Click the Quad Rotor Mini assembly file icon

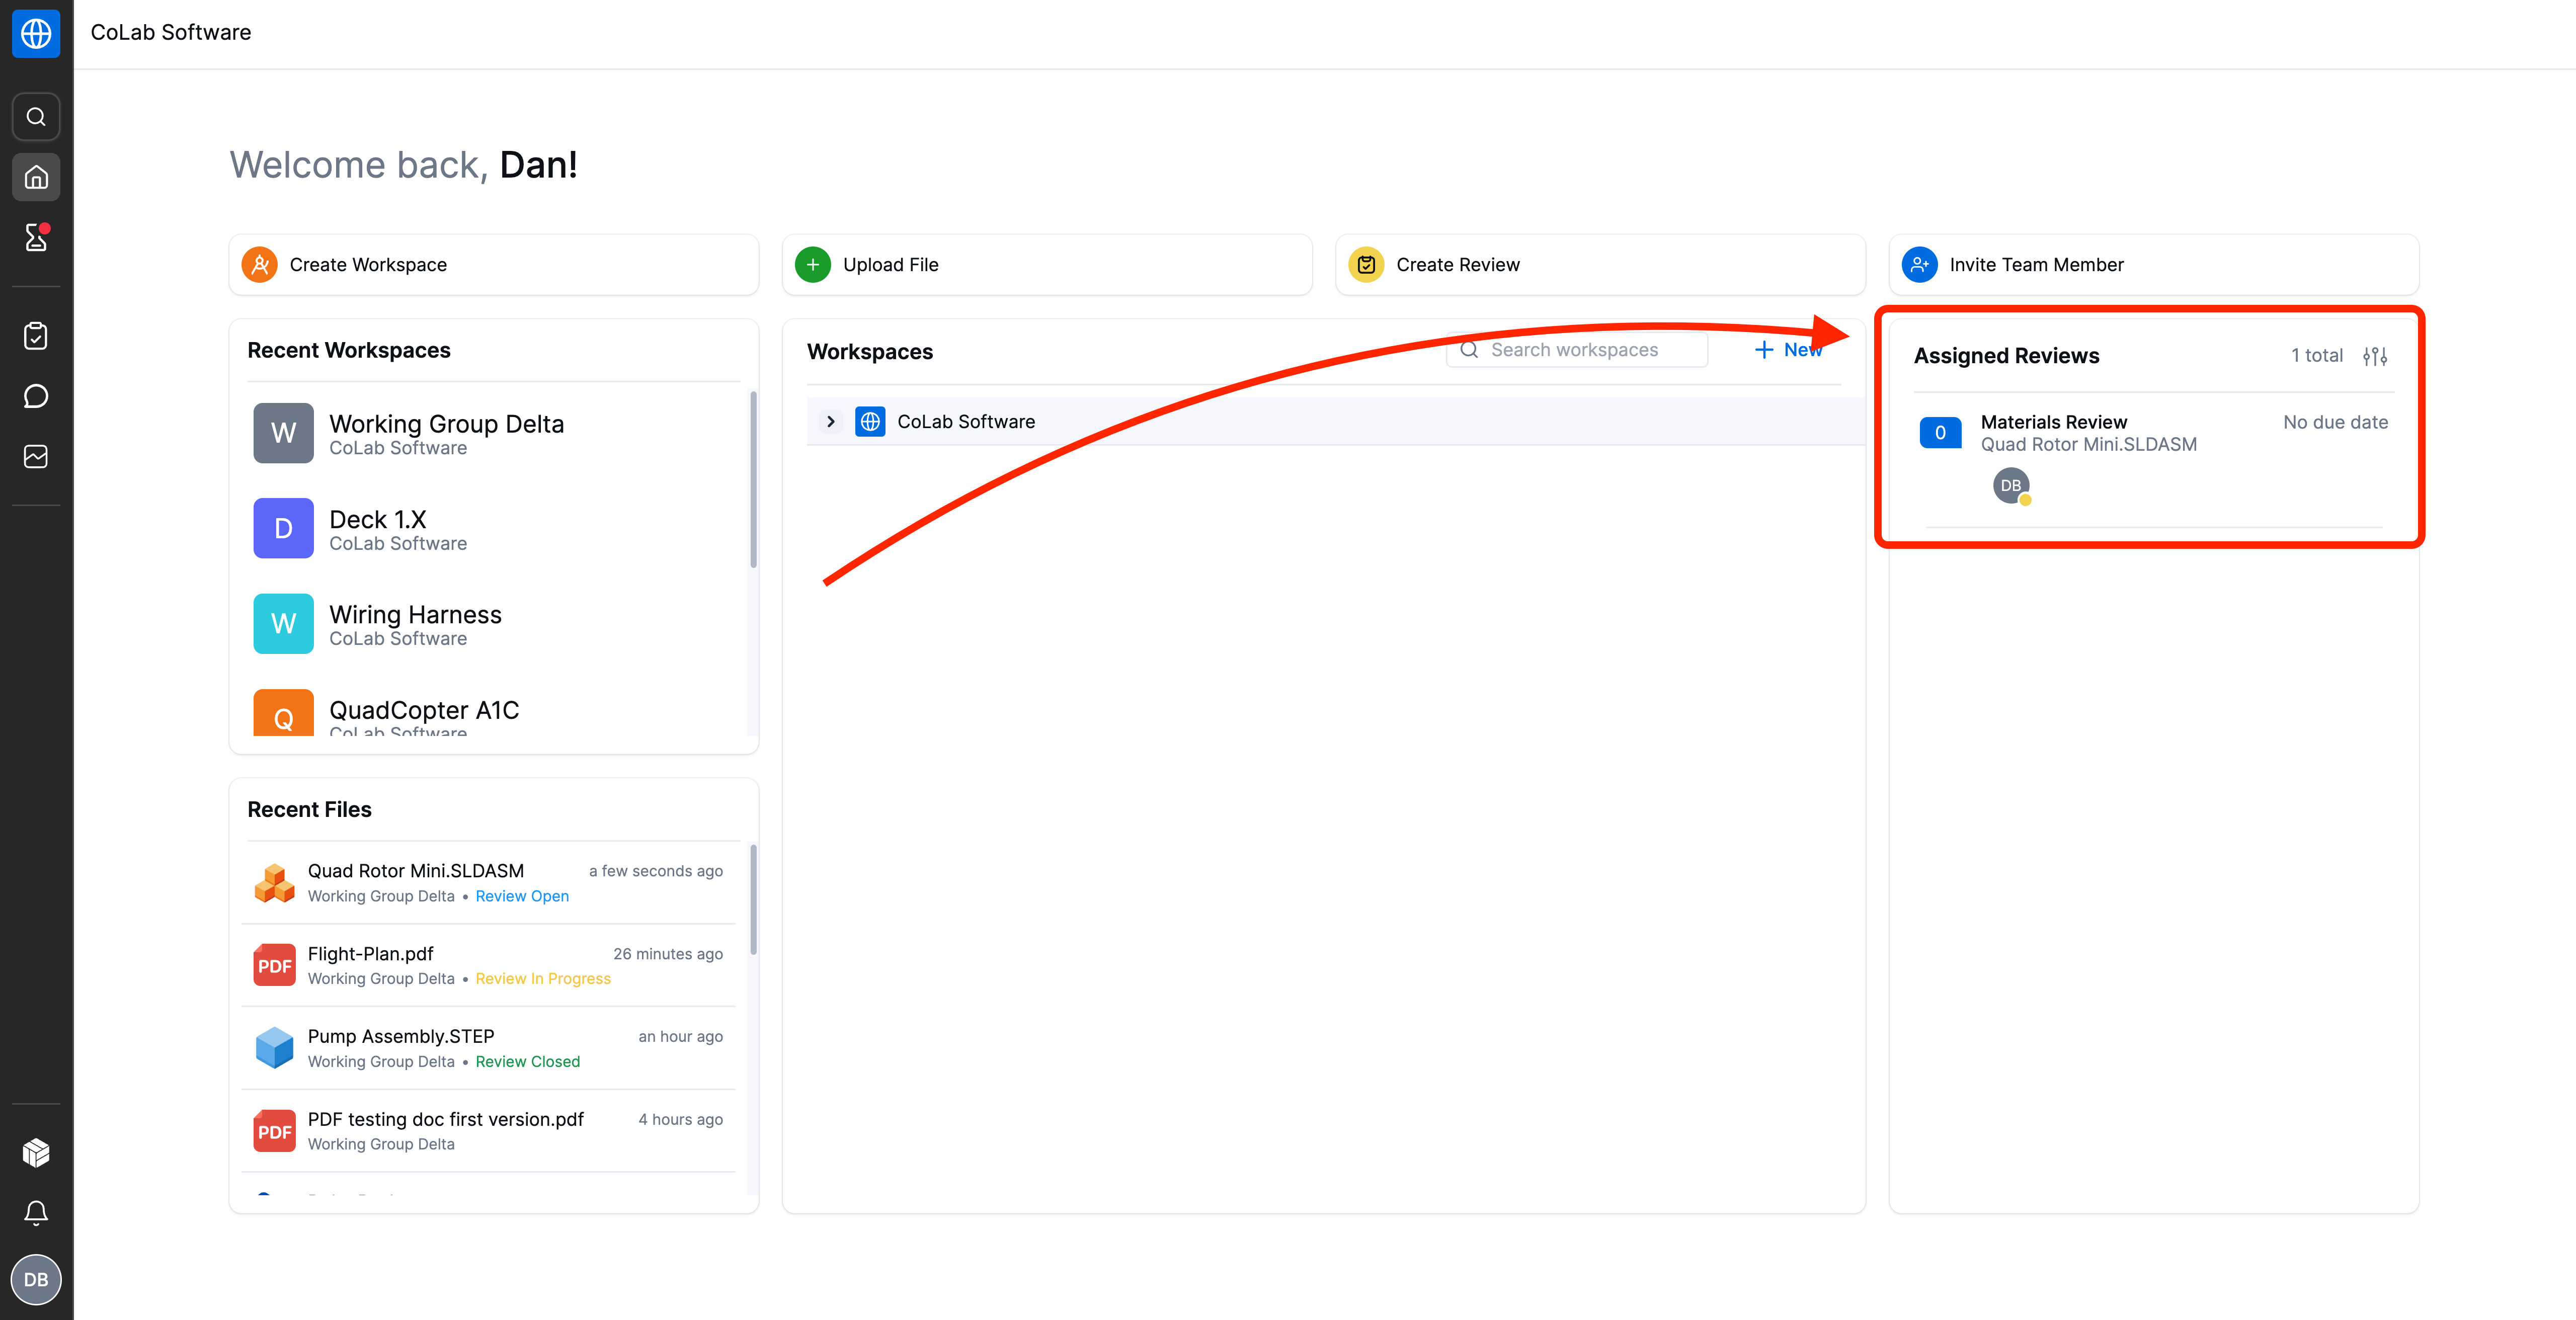pyautogui.click(x=274, y=883)
